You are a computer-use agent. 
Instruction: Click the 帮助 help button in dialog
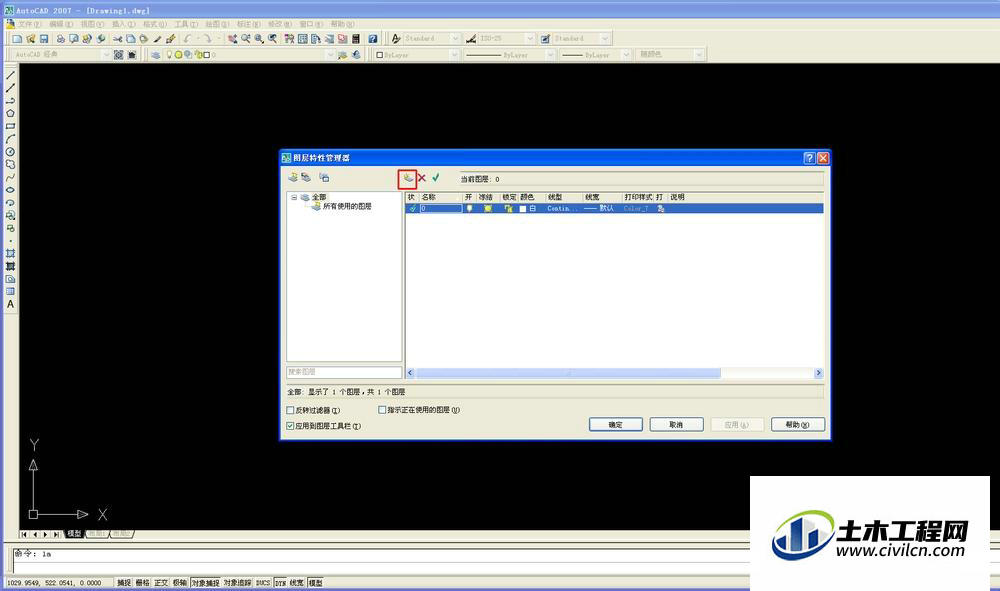pyautogui.click(x=797, y=425)
